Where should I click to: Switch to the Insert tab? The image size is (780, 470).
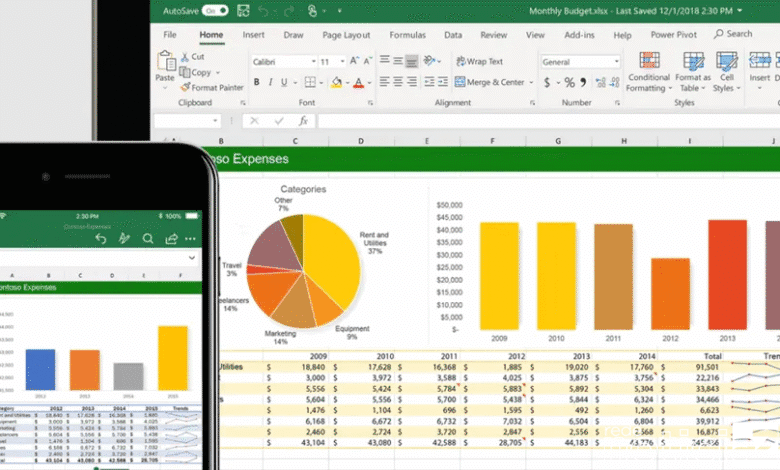[253, 34]
